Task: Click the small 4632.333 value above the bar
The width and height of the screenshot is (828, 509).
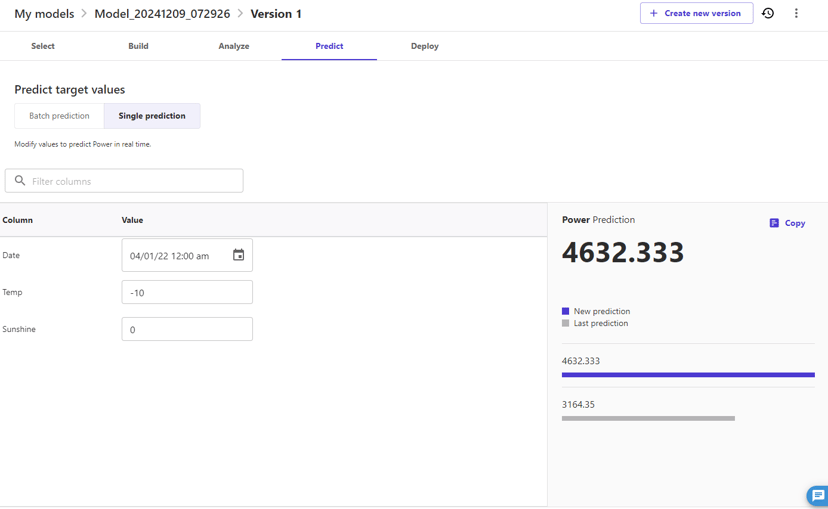Action: pyautogui.click(x=581, y=361)
